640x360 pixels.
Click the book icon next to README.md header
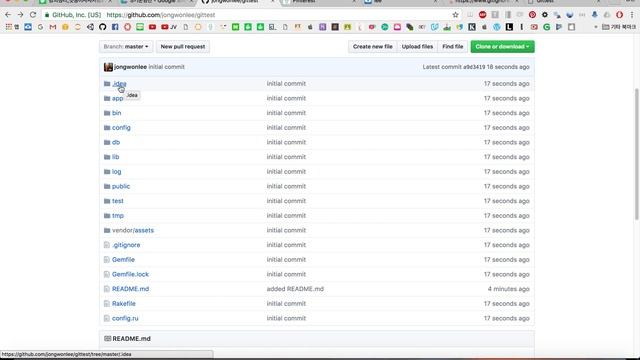pyautogui.click(x=107, y=339)
